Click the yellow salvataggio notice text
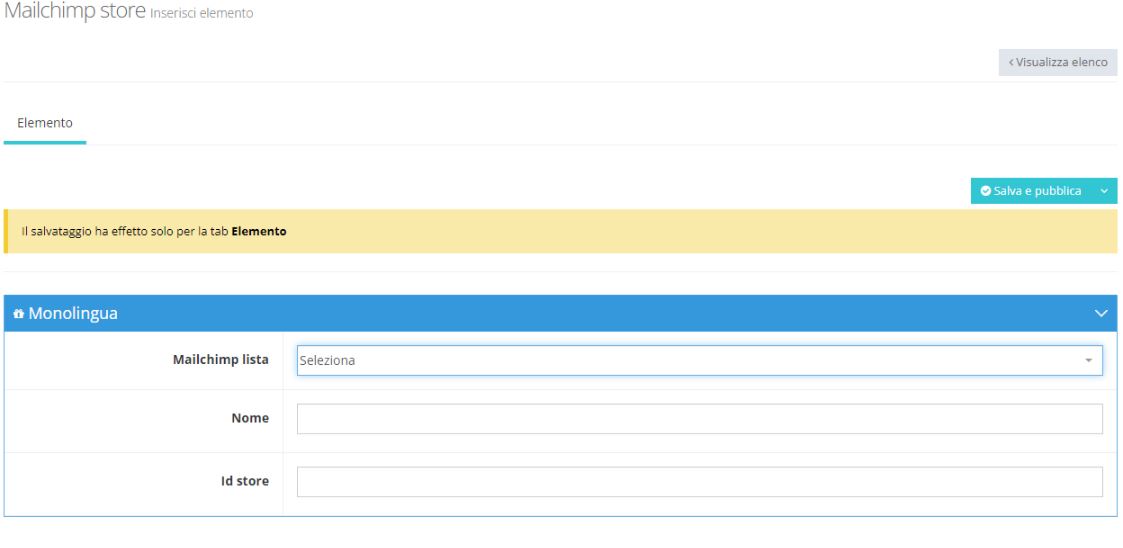Image resolution: width=1123 pixels, height=548 pixels. (x=154, y=231)
